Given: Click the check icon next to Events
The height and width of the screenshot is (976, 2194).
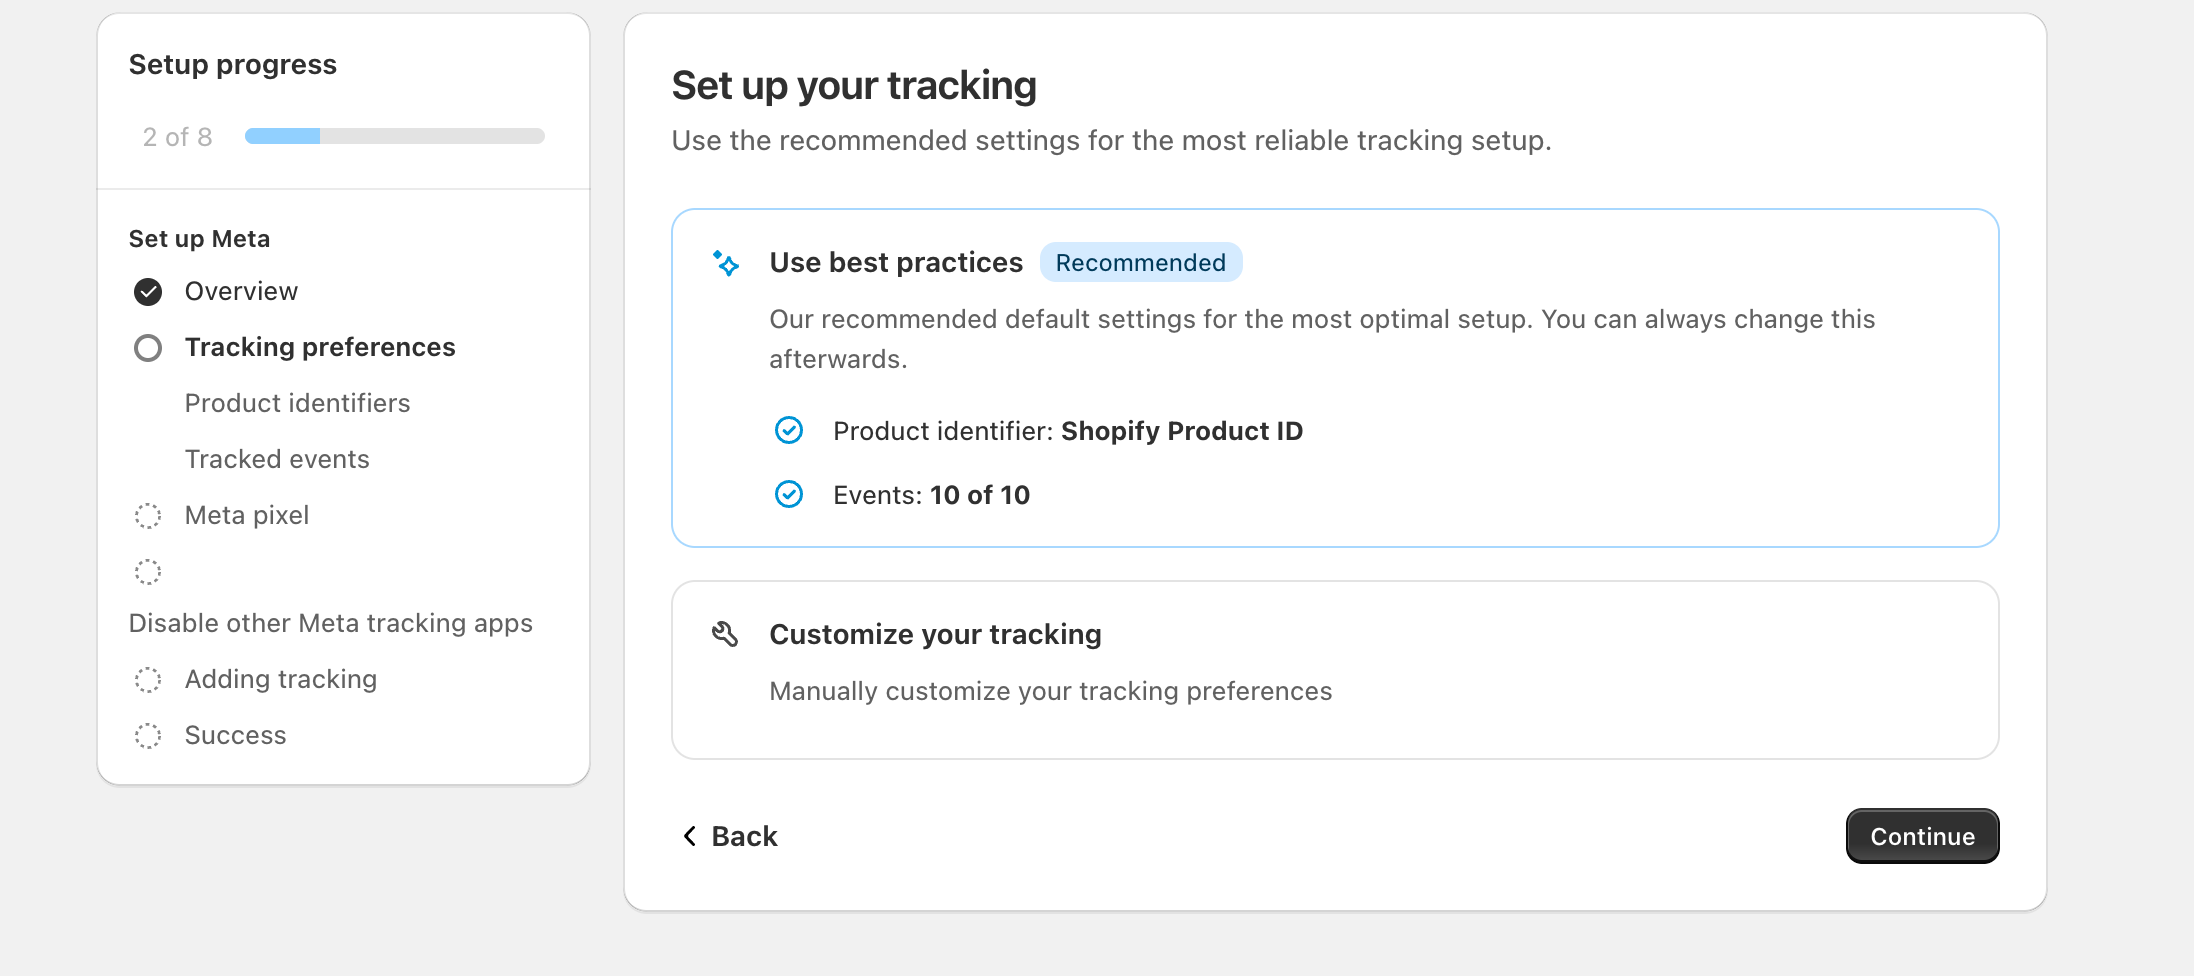Looking at the screenshot, I should (x=789, y=495).
